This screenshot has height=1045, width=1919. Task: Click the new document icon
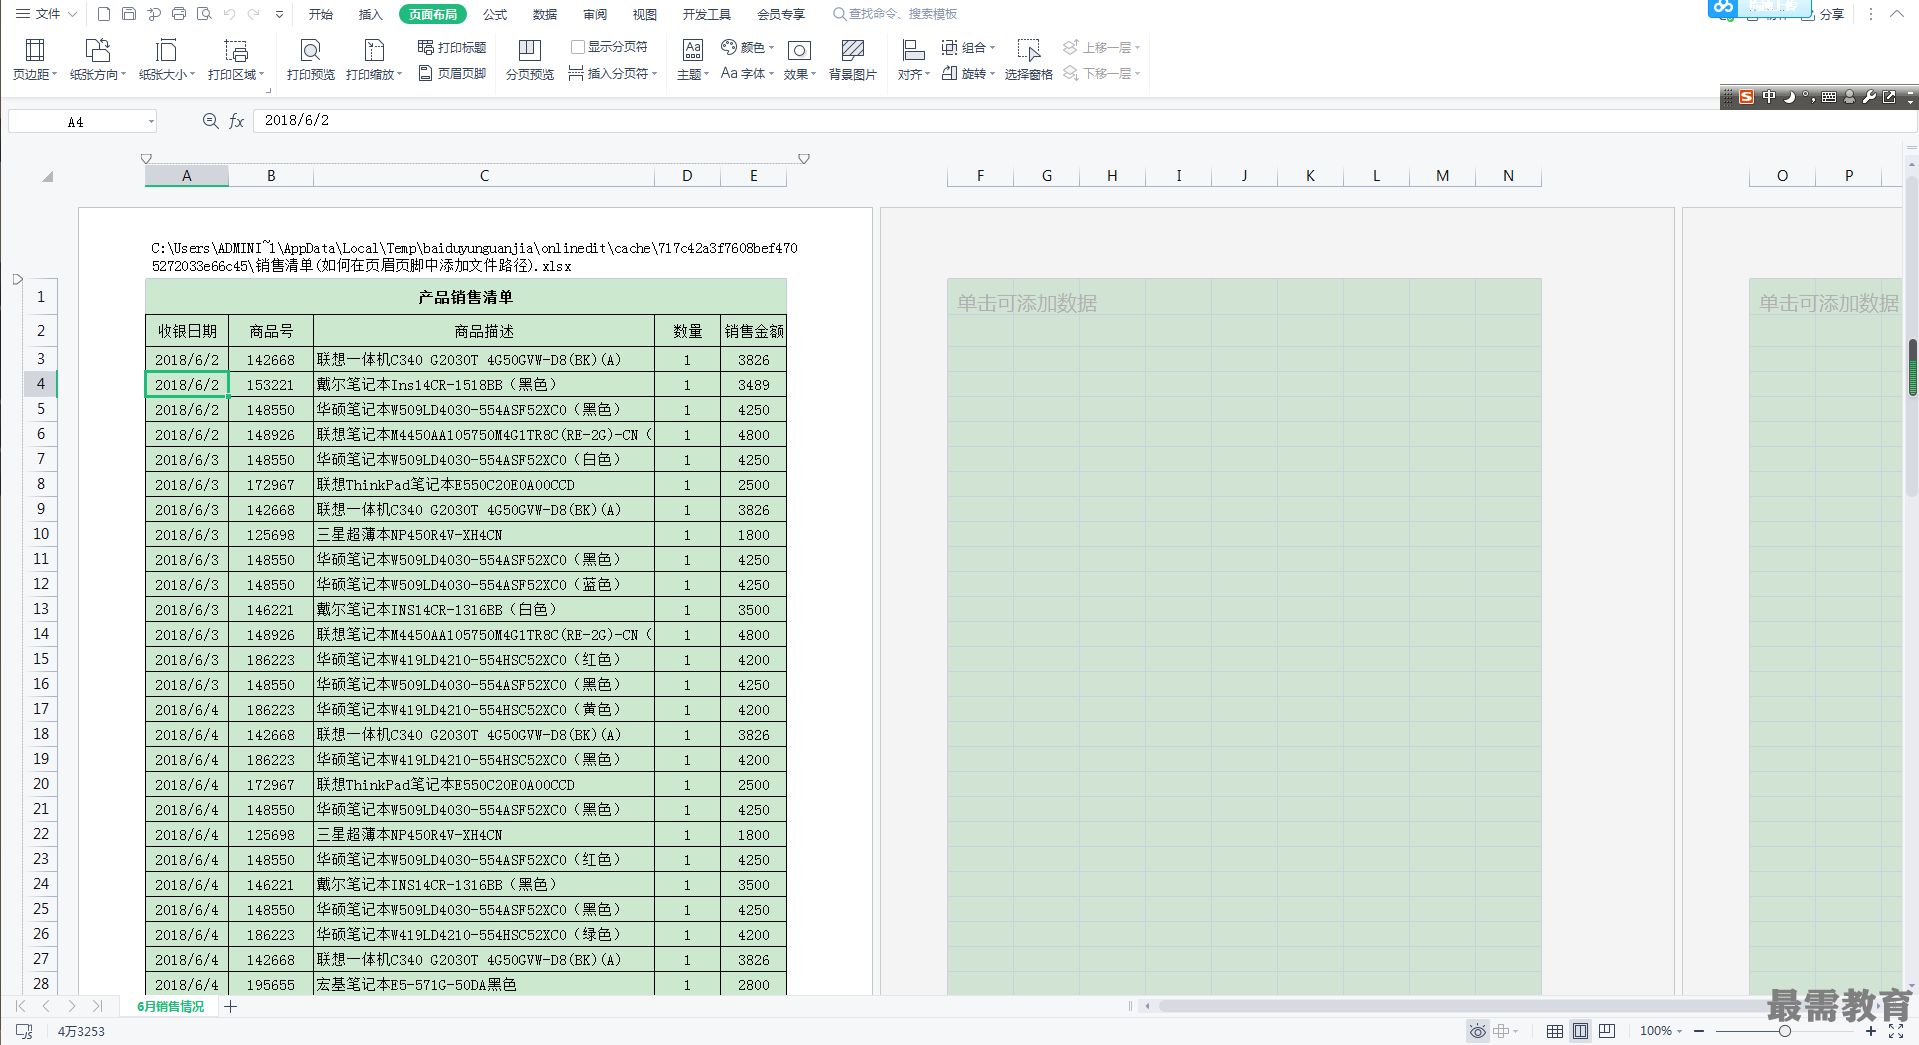(x=104, y=14)
